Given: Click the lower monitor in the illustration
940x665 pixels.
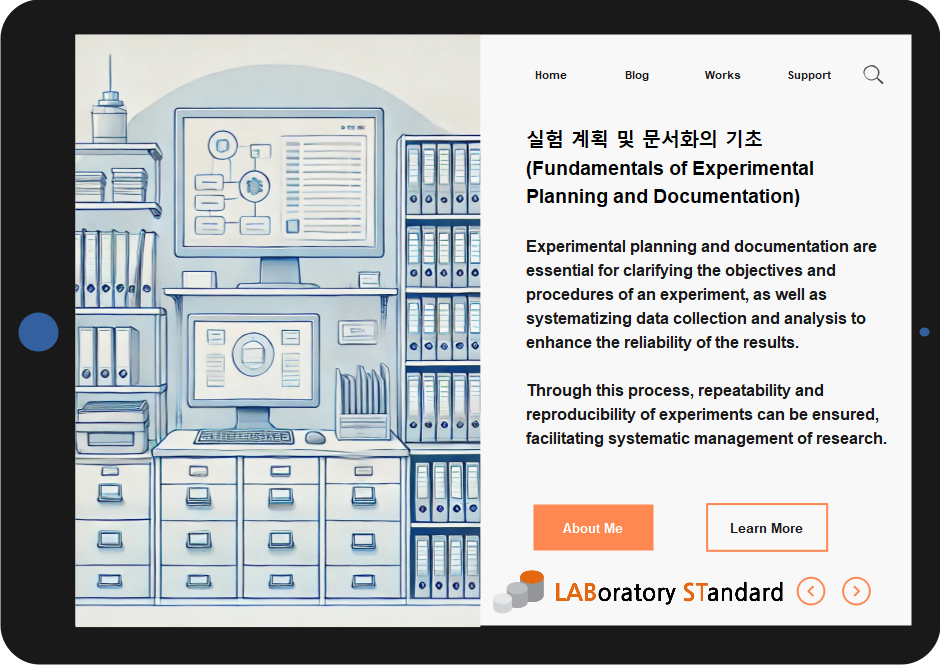Looking at the screenshot, I should [x=253, y=355].
